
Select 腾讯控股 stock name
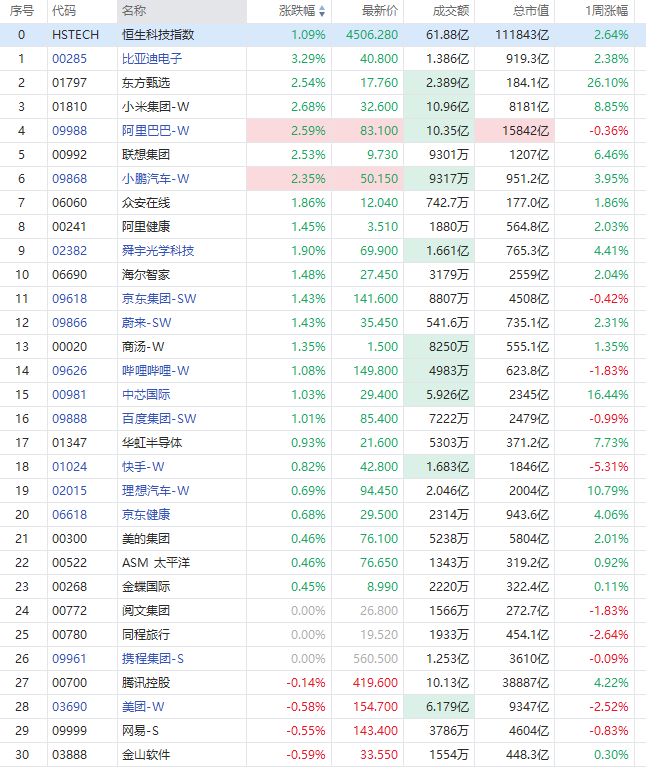[146, 682]
